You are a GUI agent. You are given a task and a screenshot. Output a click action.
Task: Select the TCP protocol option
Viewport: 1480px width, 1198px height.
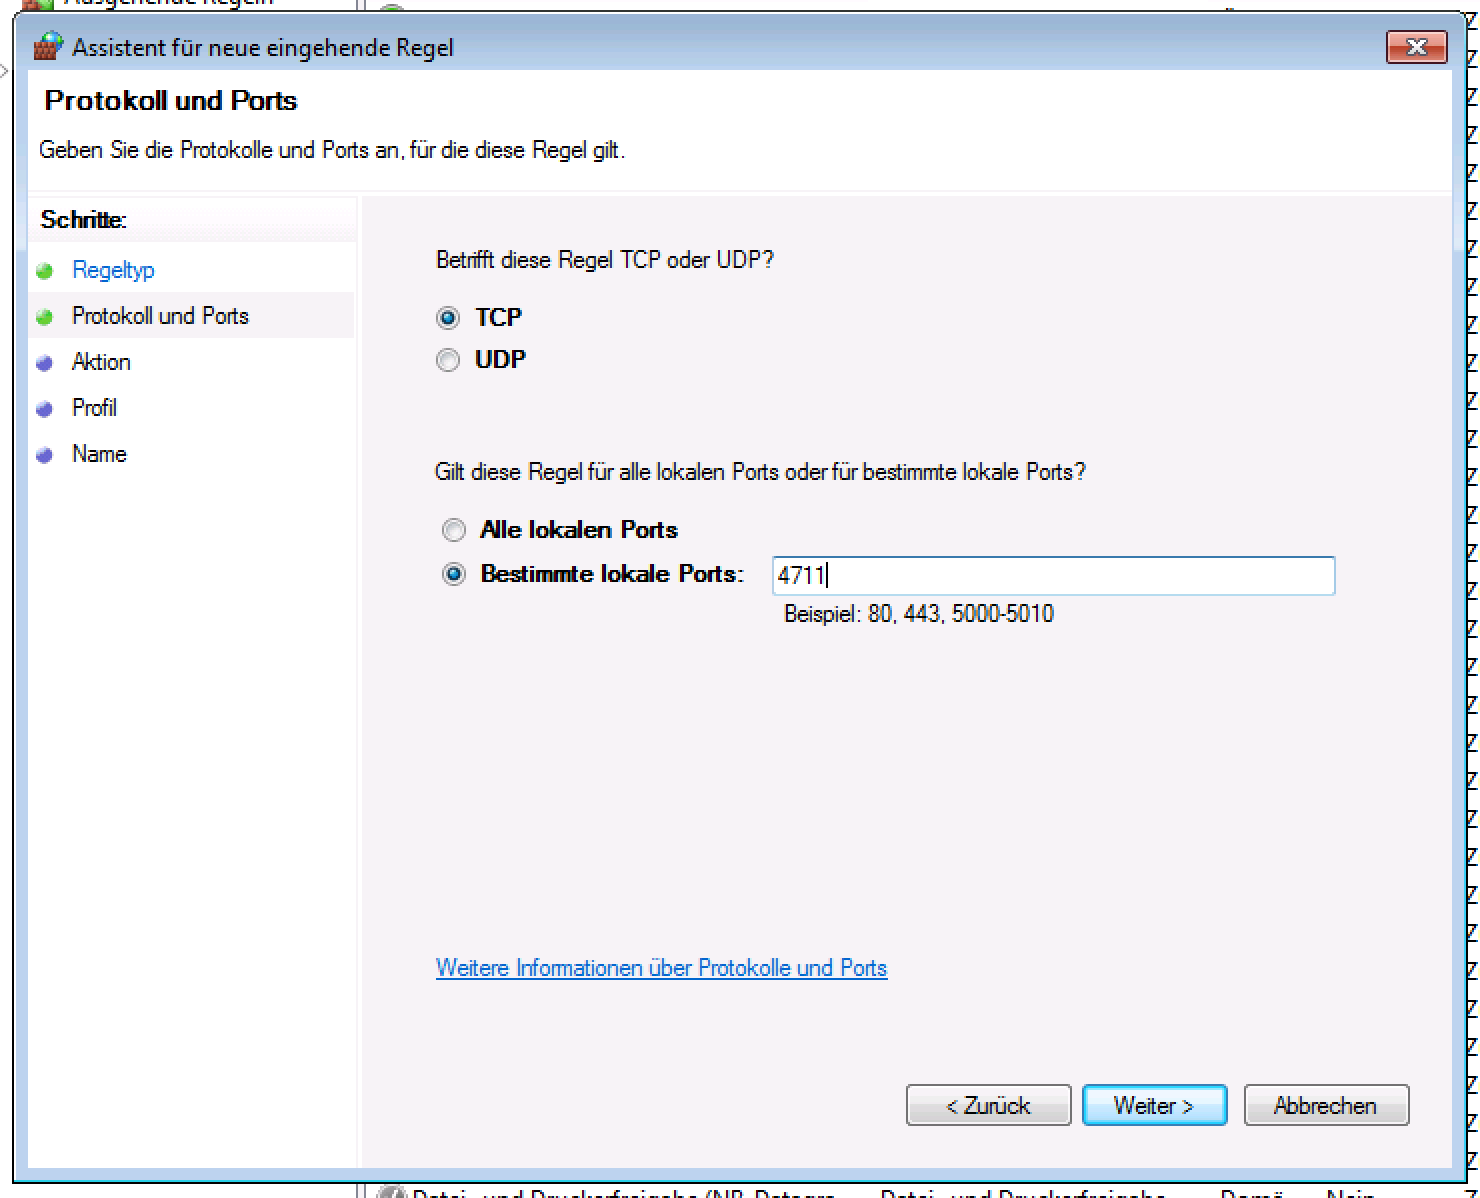[x=448, y=318]
